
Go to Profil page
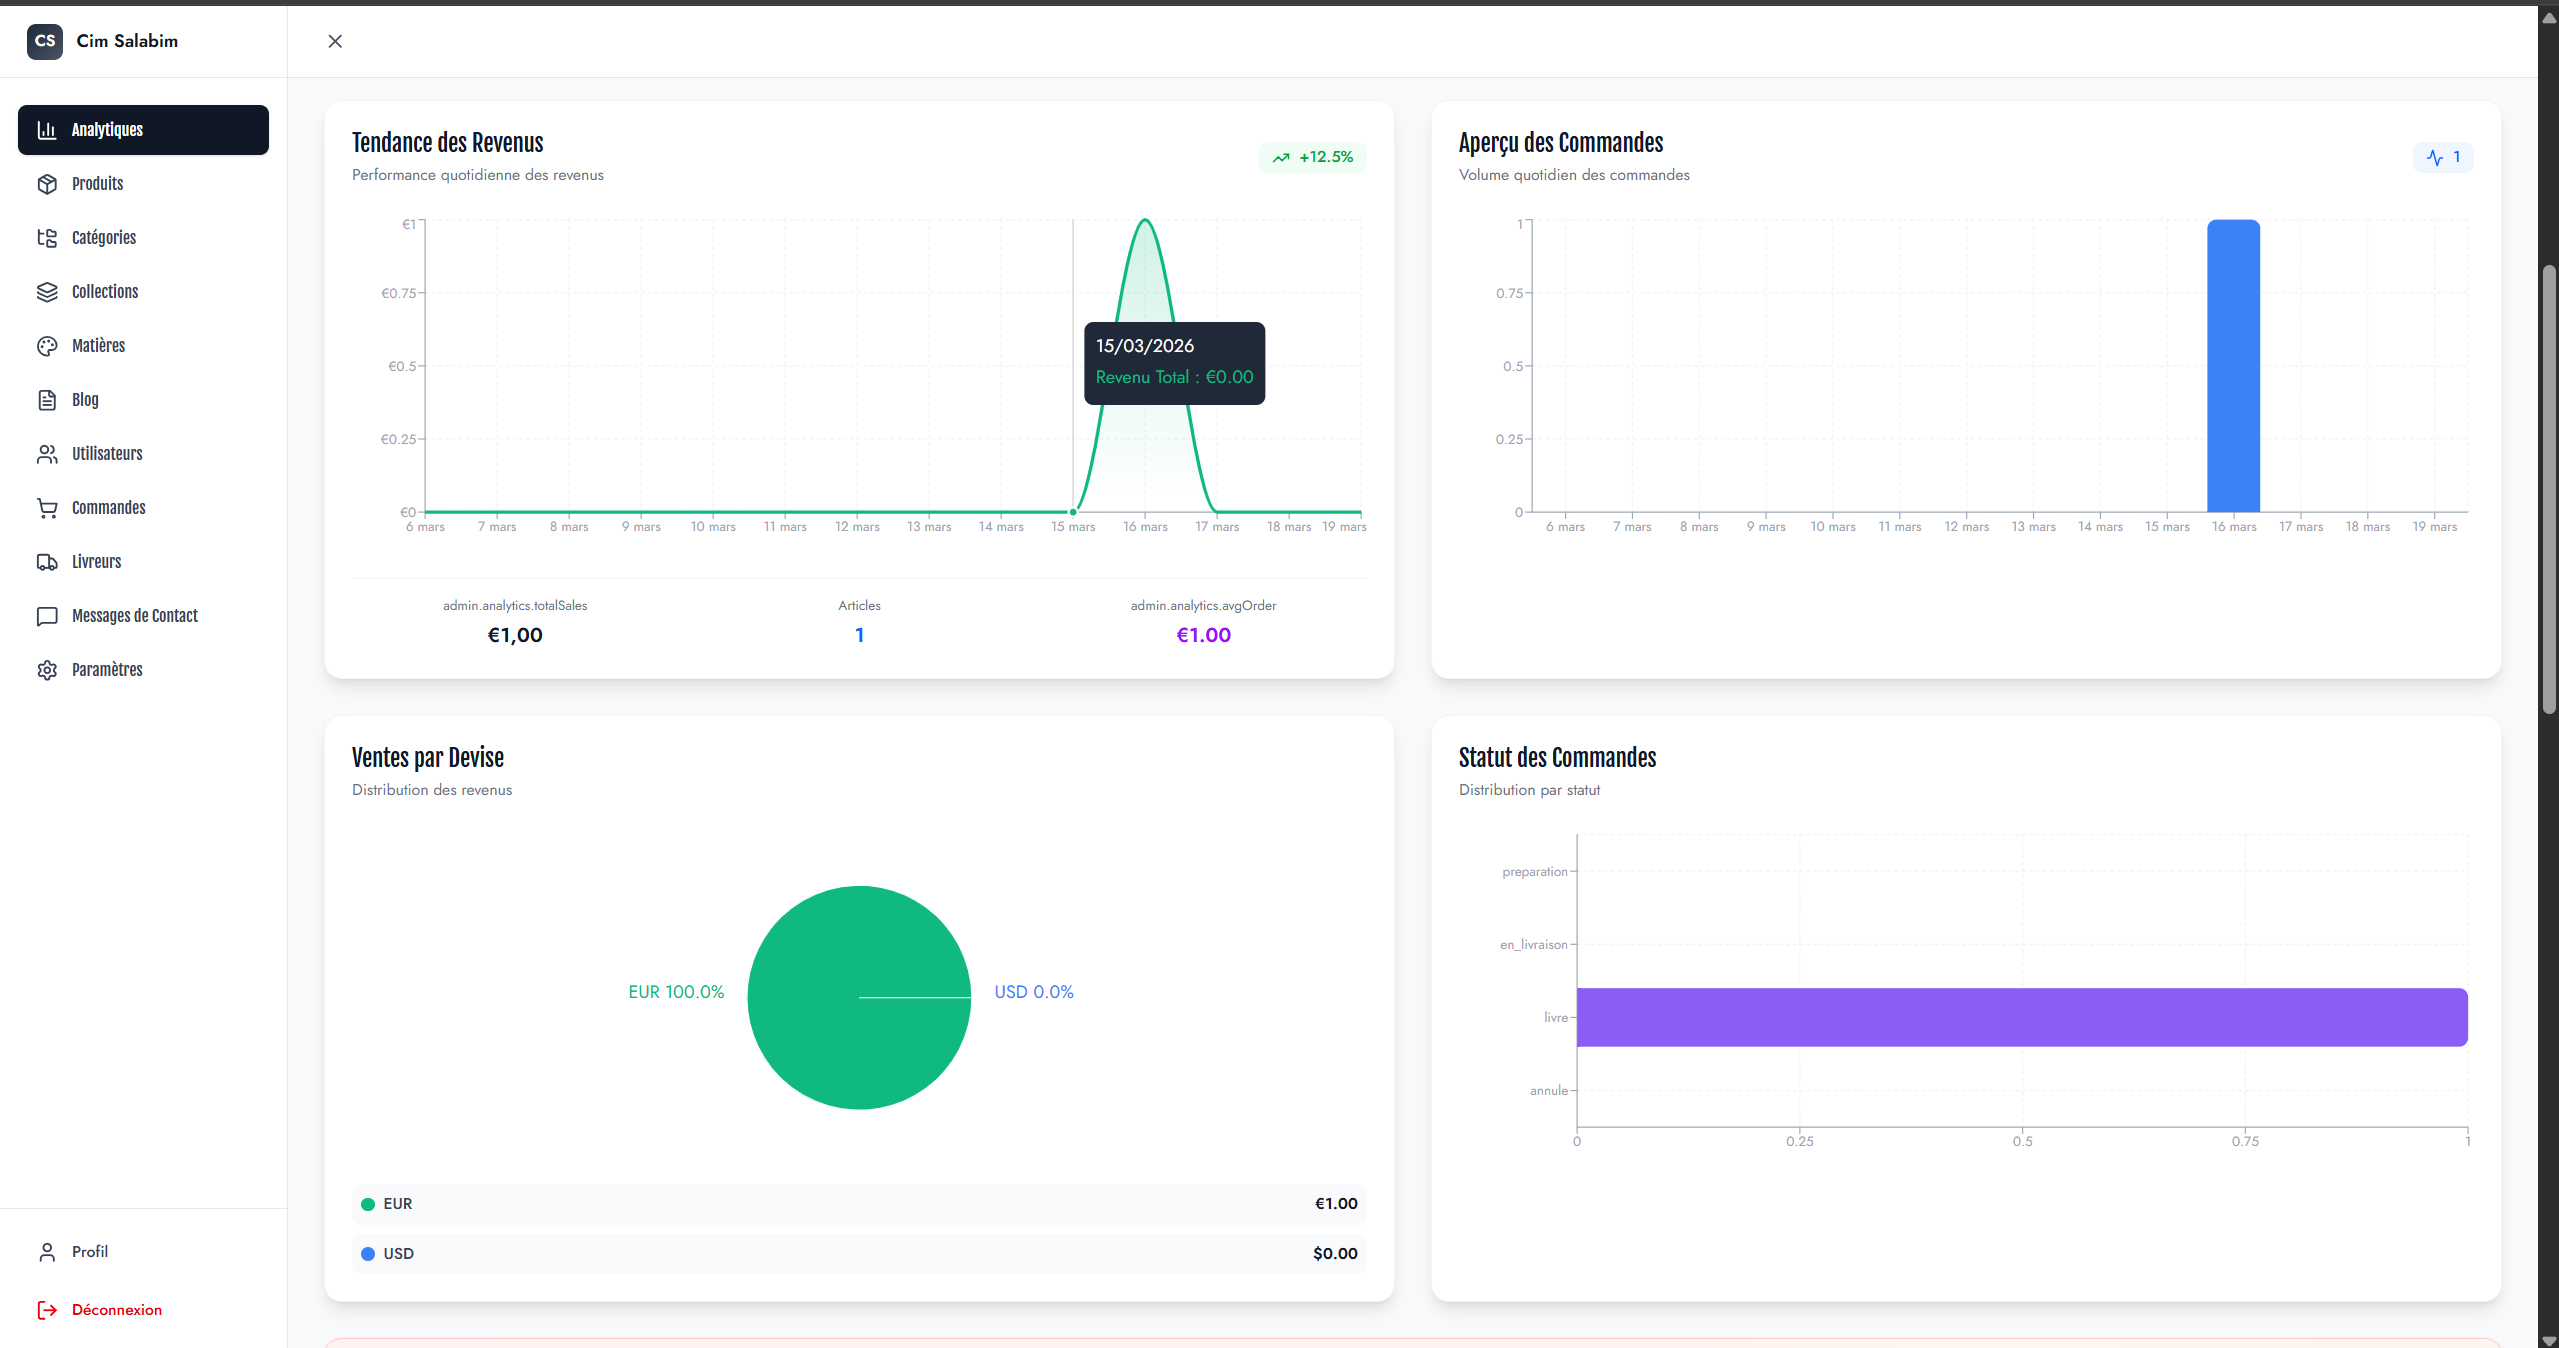[89, 1252]
